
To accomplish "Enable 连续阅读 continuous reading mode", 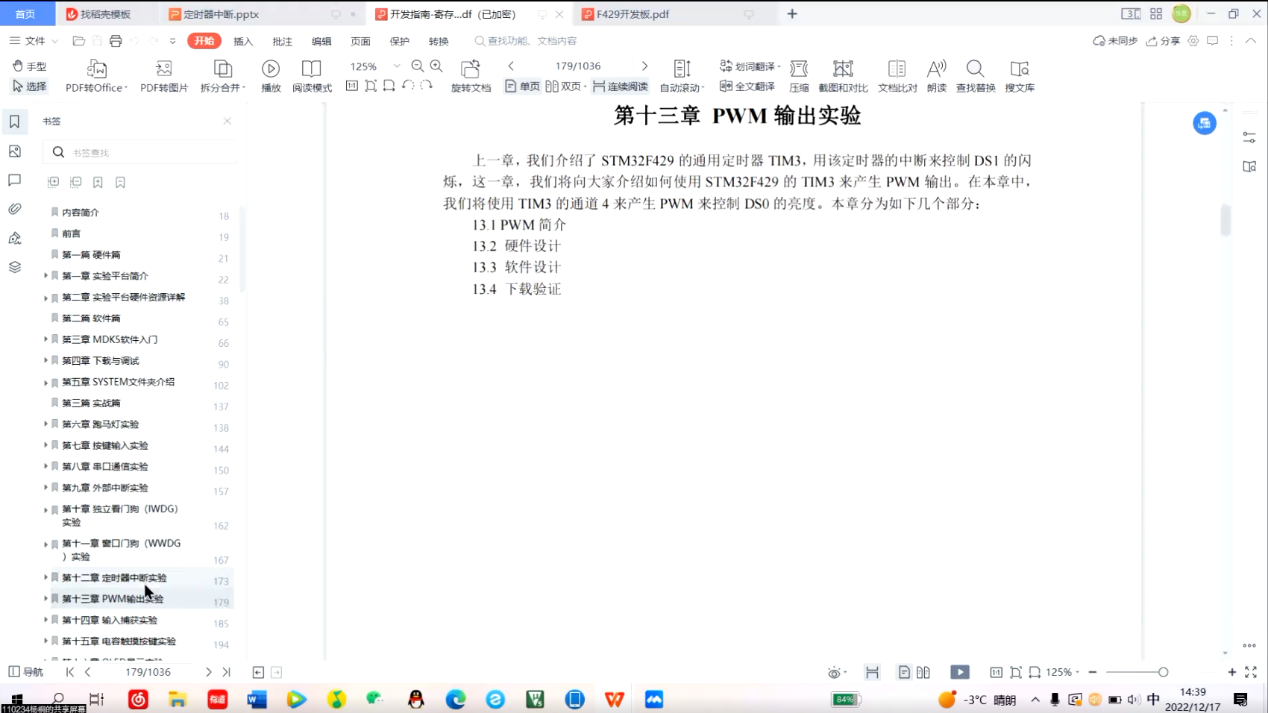I will click(x=620, y=87).
